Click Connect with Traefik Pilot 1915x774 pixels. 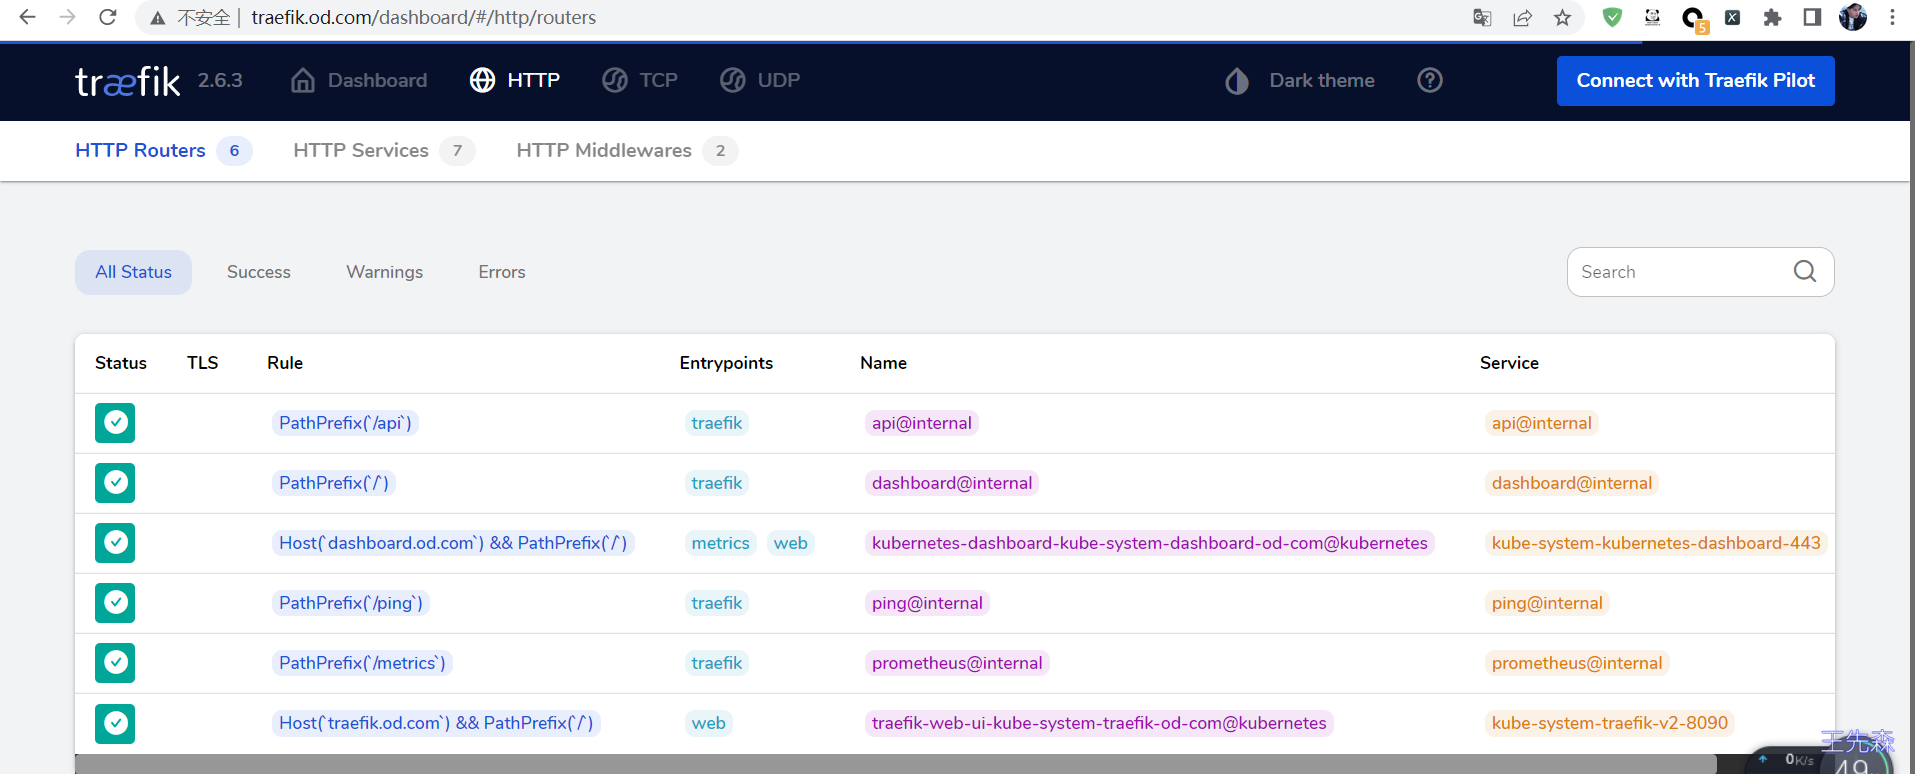click(x=1695, y=81)
